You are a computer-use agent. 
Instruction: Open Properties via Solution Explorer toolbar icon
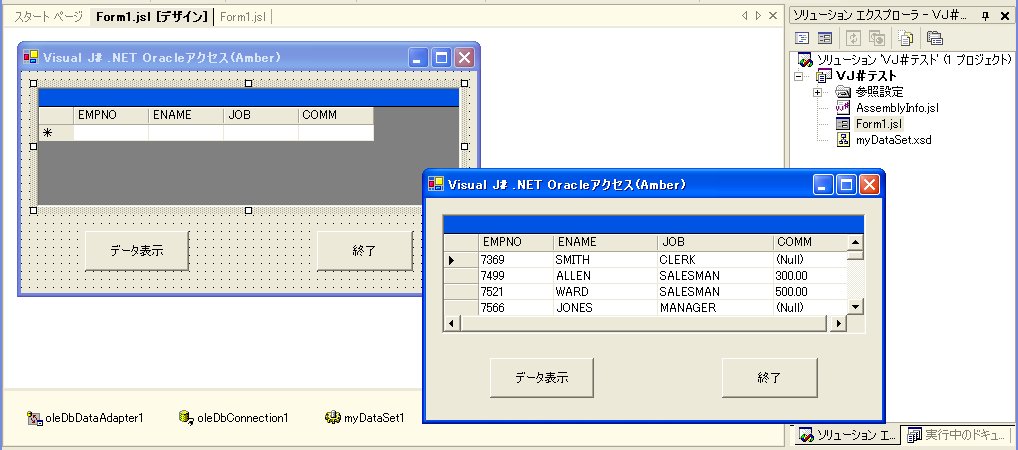coord(935,38)
